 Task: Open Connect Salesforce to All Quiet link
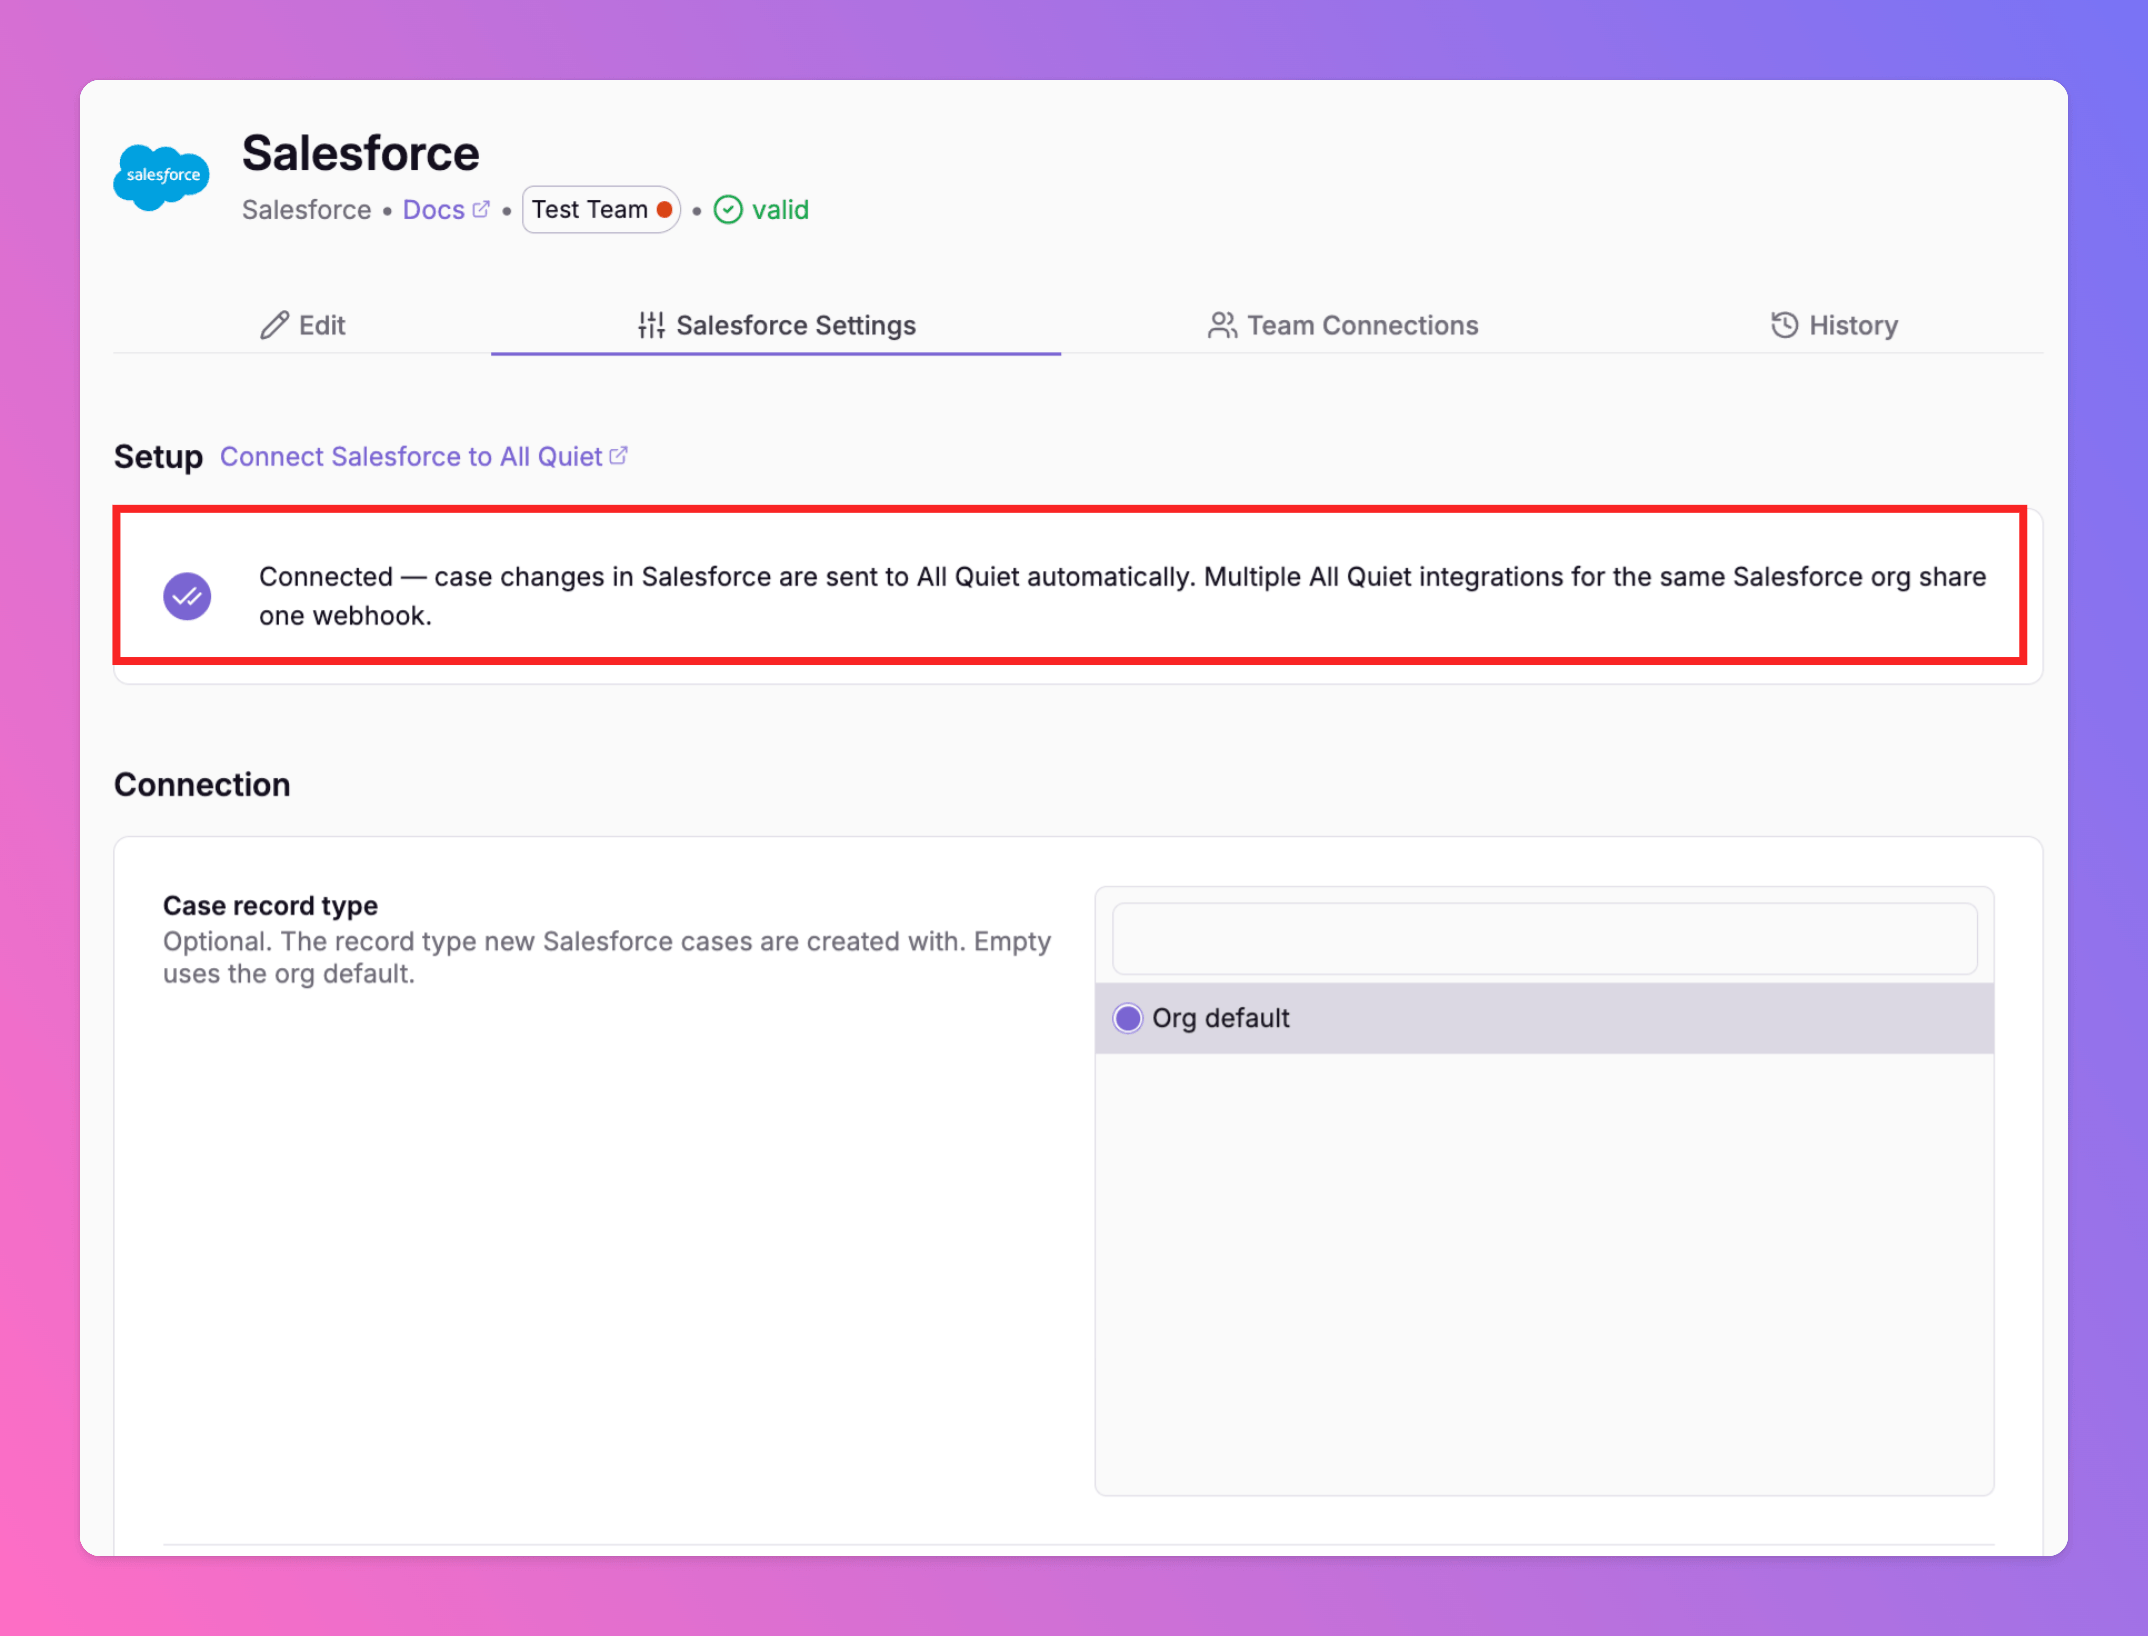pos(423,457)
